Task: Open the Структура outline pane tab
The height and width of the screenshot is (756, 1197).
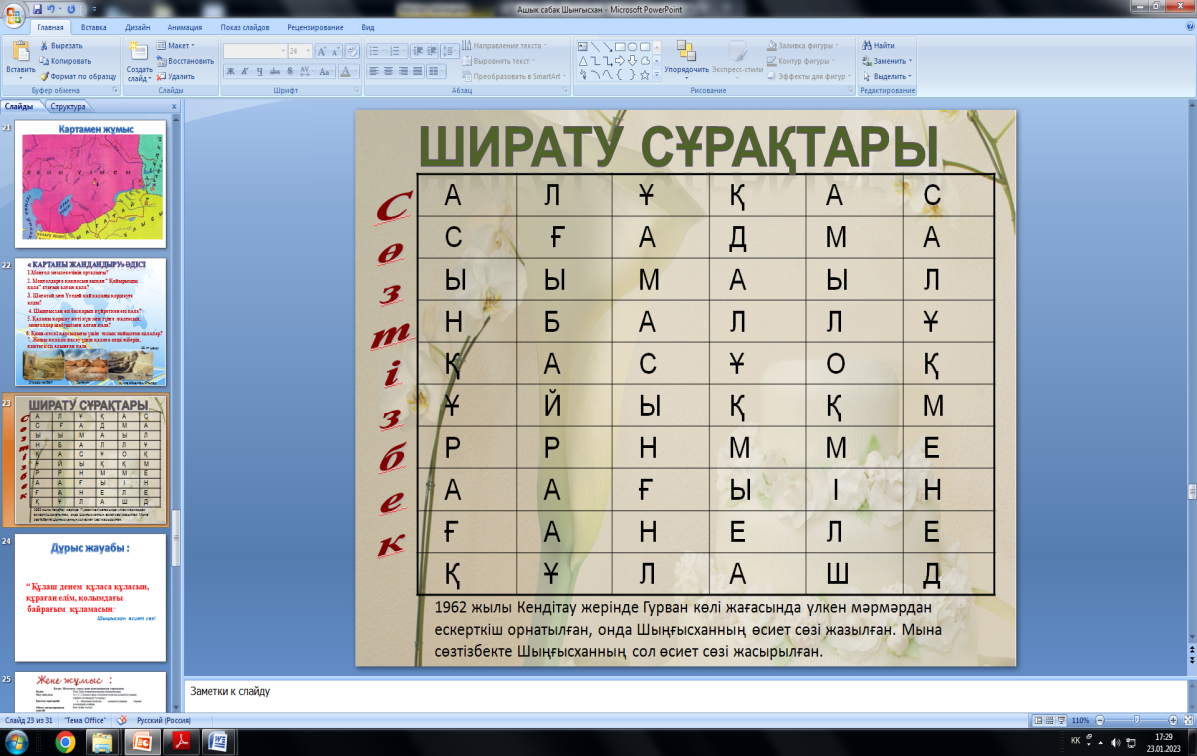Action: 68,106
